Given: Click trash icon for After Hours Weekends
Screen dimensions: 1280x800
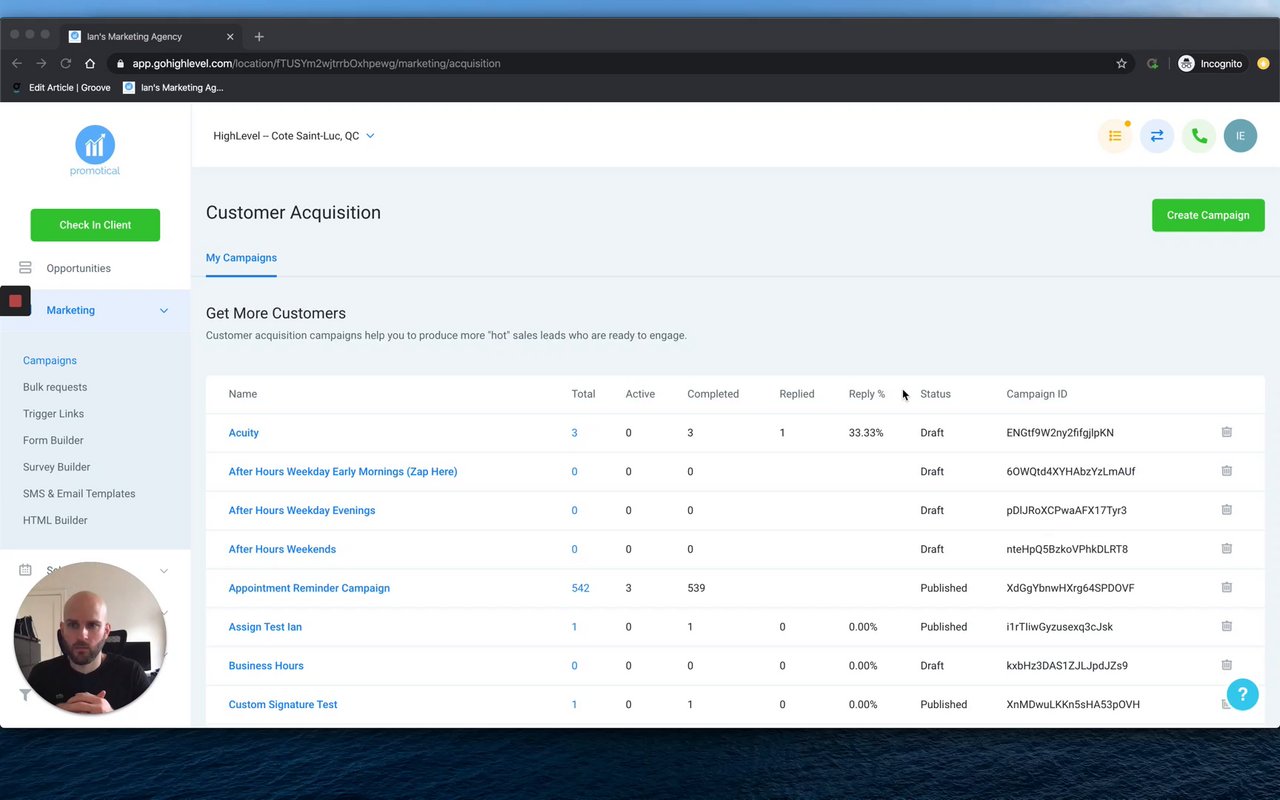Looking at the screenshot, I should pos(1227,548).
